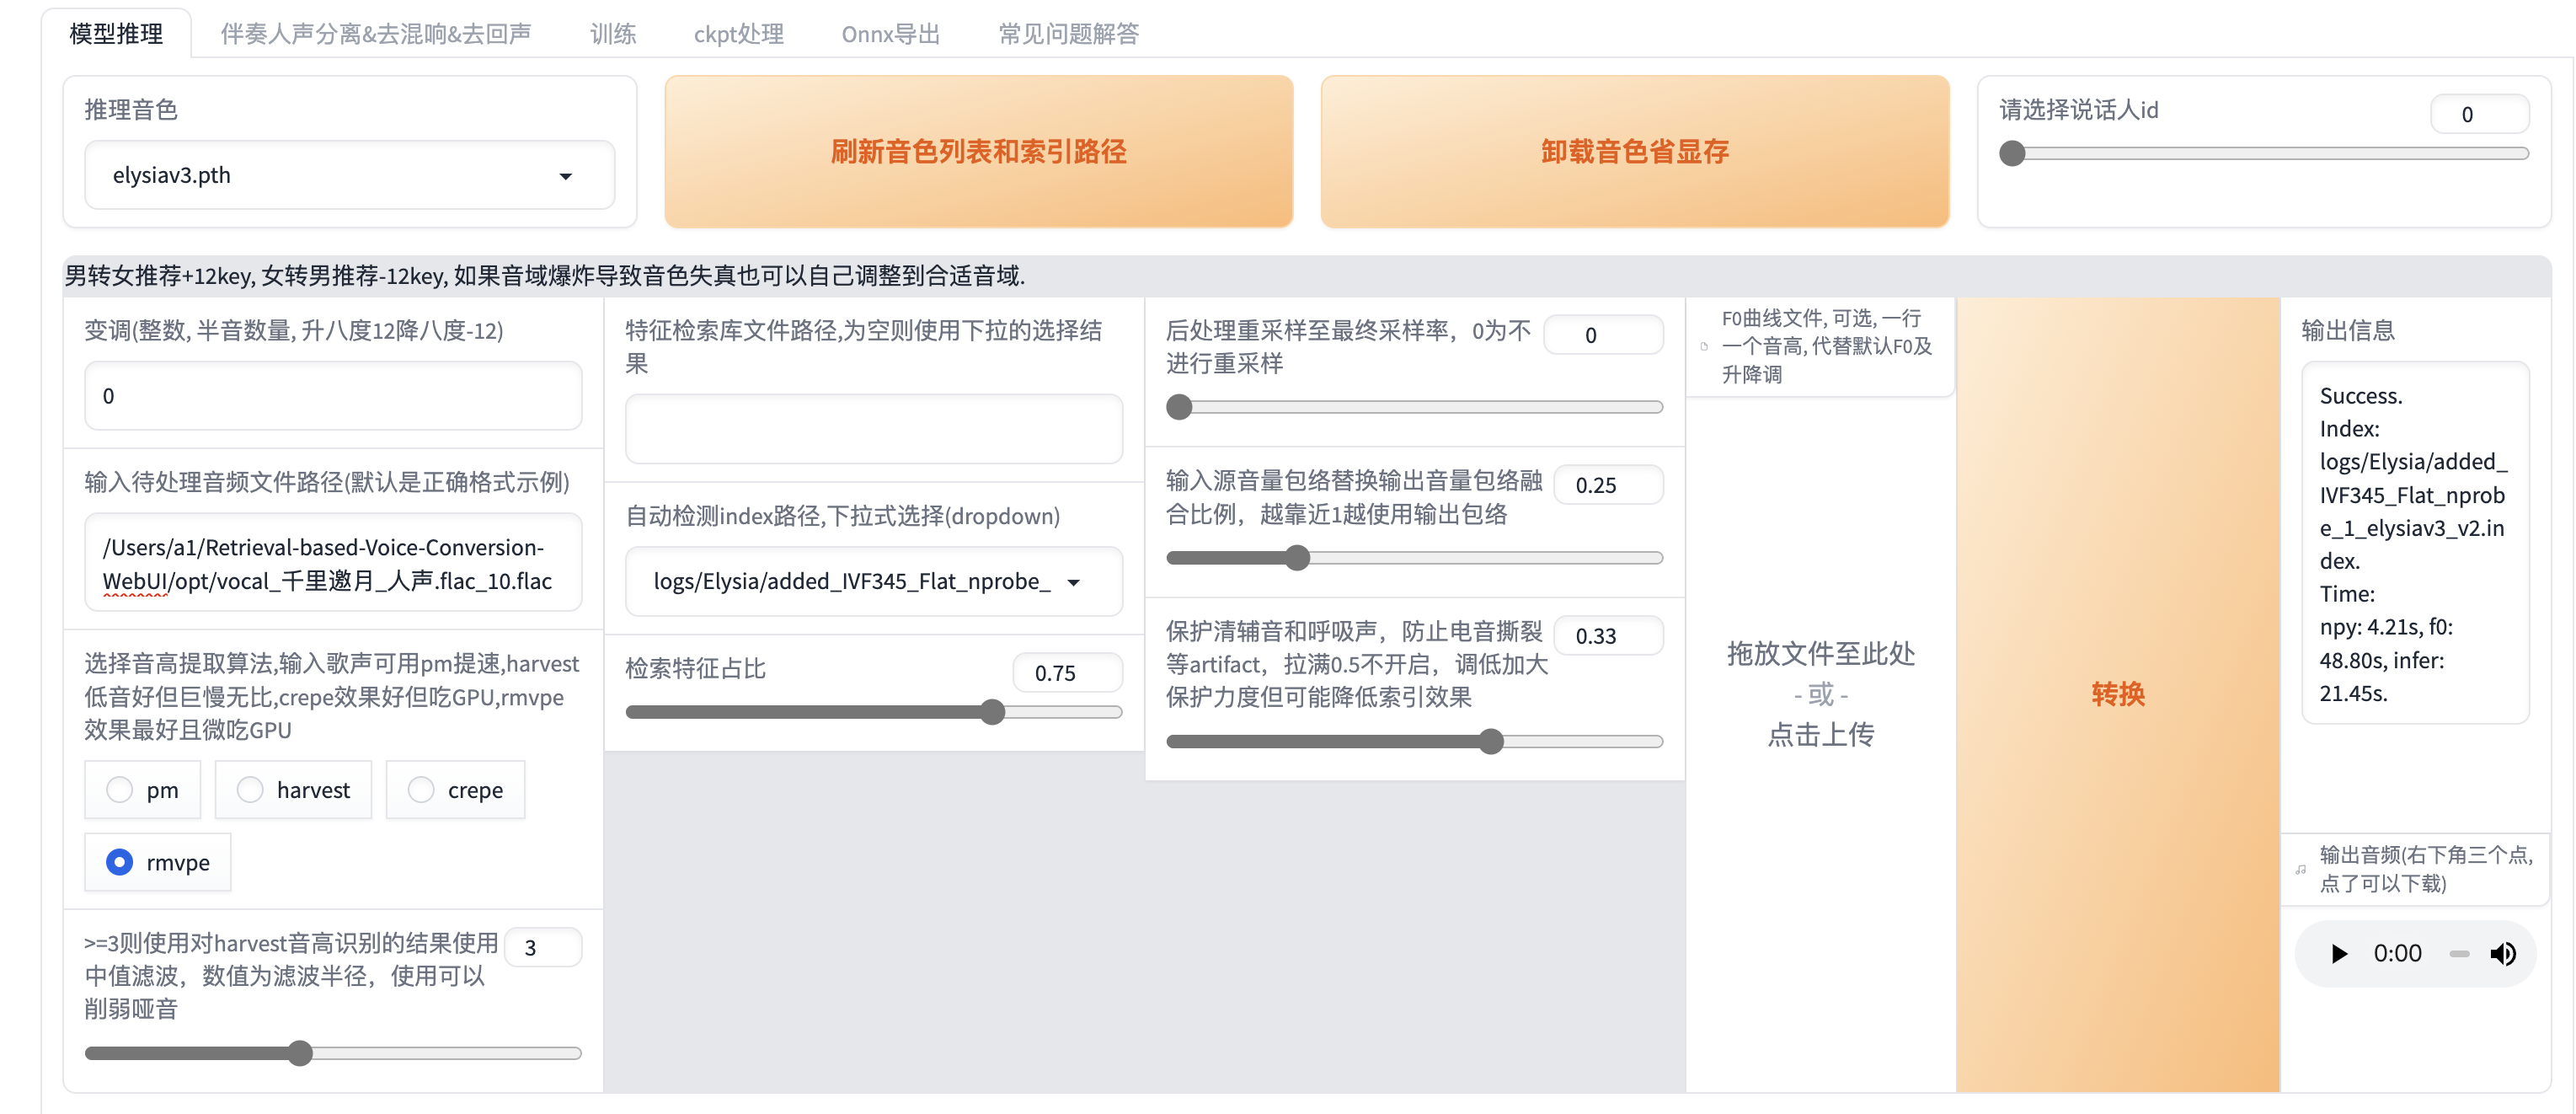Open the Onnx导出 tab
The width and height of the screenshot is (2576, 1114).
[890, 33]
